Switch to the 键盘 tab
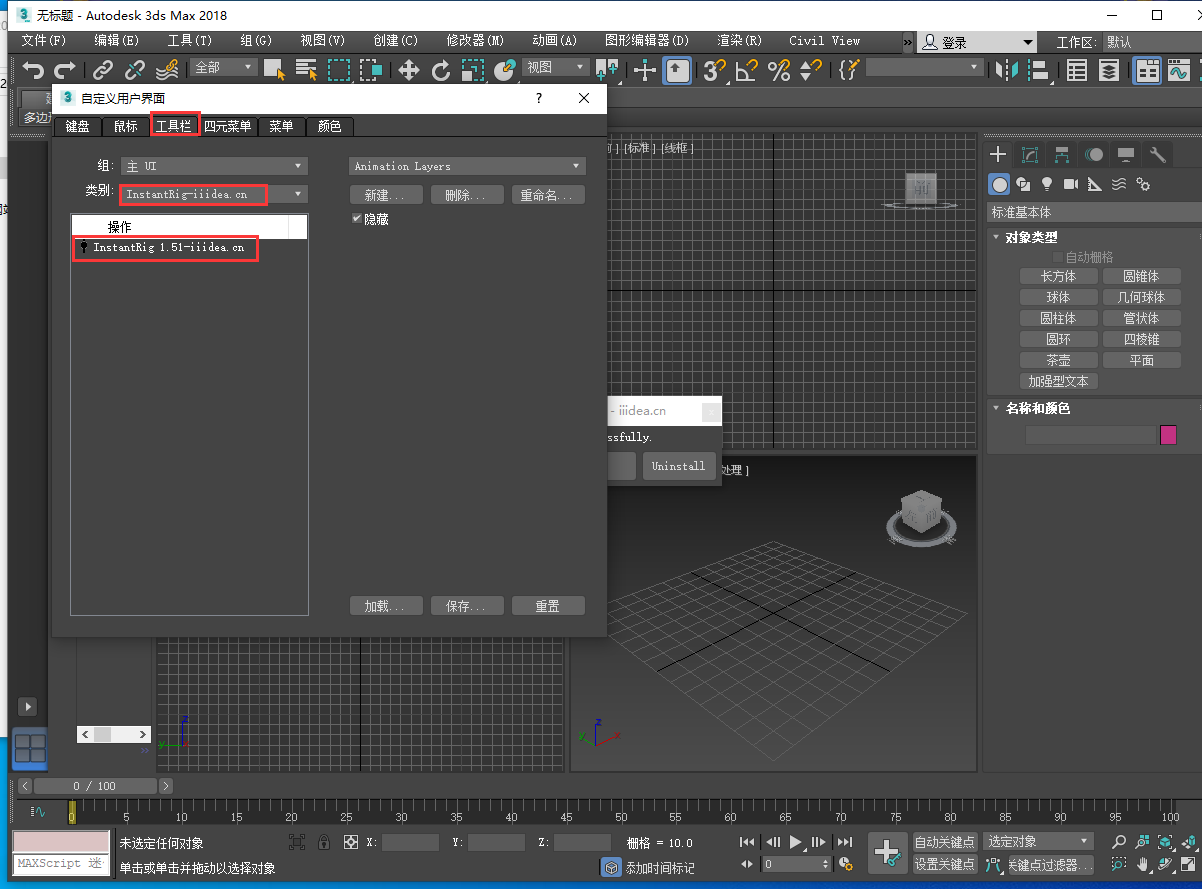The image size is (1202, 889). pyautogui.click(x=77, y=126)
